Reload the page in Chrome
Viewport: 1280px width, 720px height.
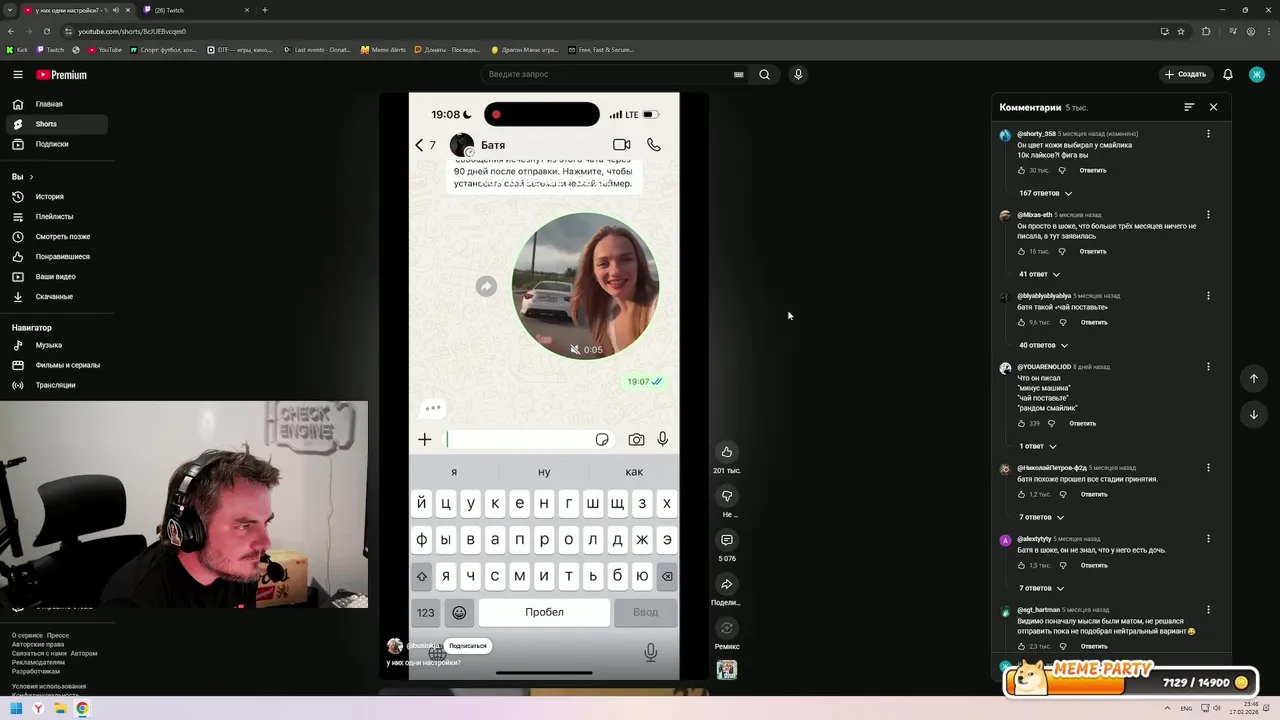click(48, 31)
